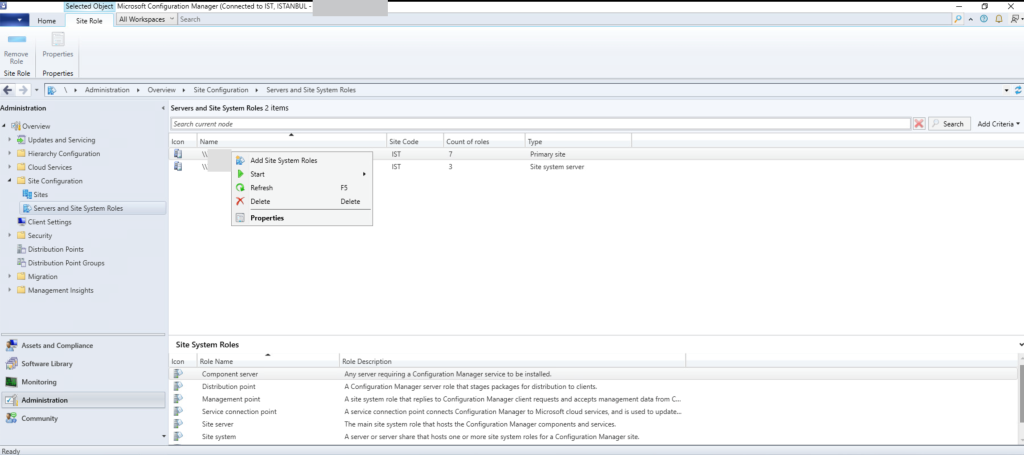
Task: Click the Remove Role ribbon icon
Action: [x=16, y=42]
